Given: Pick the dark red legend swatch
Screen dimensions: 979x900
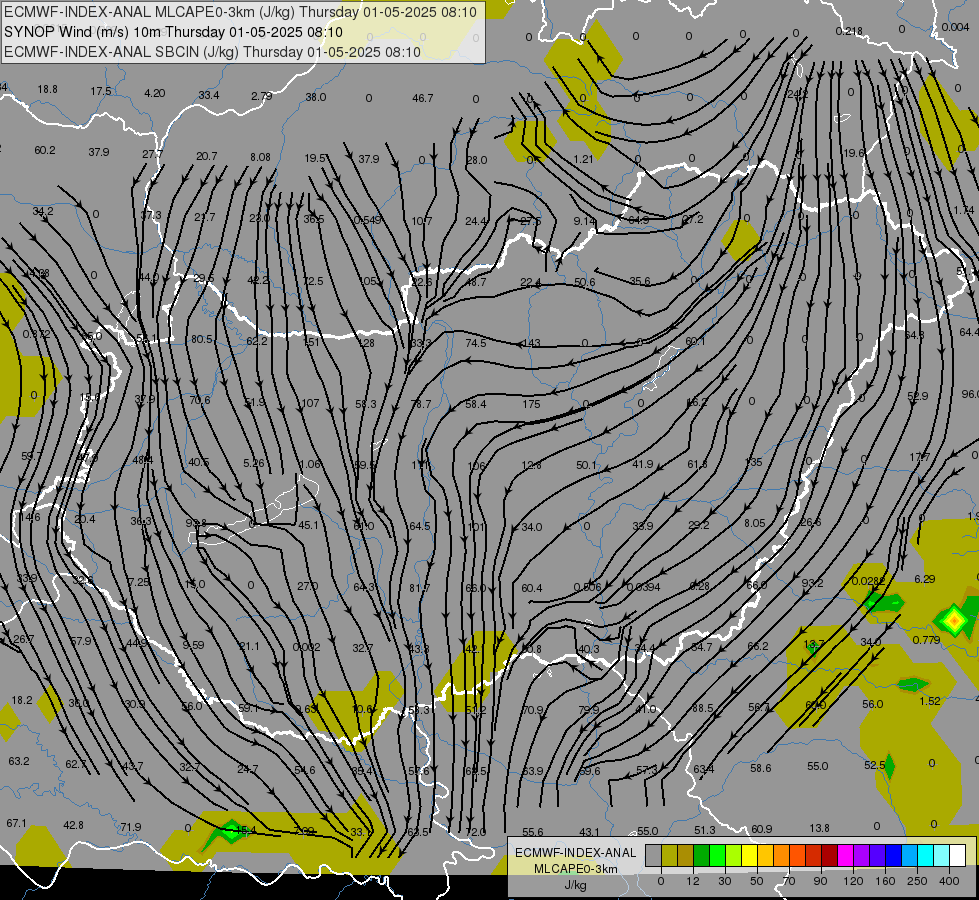Looking at the screenshot, I should click(829, 855).
